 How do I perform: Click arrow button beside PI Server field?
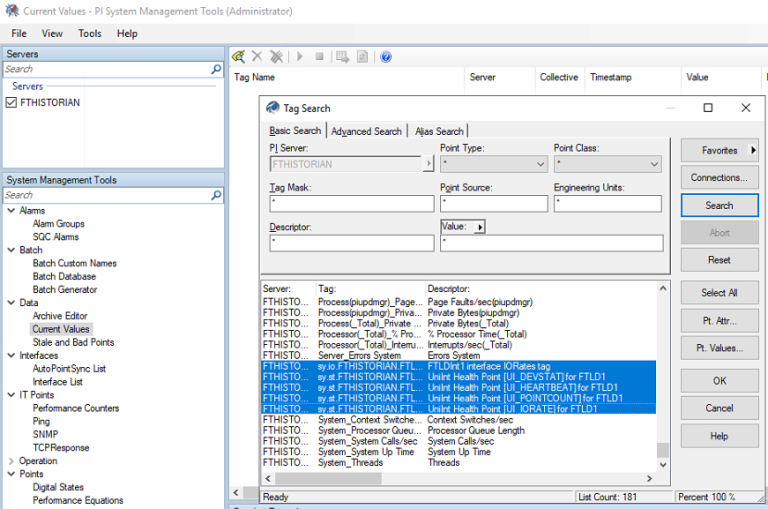point(429,164)
